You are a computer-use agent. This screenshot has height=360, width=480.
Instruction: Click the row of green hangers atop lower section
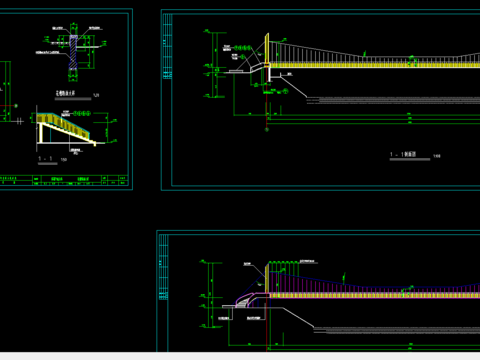pyautogui.click(x=283, y=267)
